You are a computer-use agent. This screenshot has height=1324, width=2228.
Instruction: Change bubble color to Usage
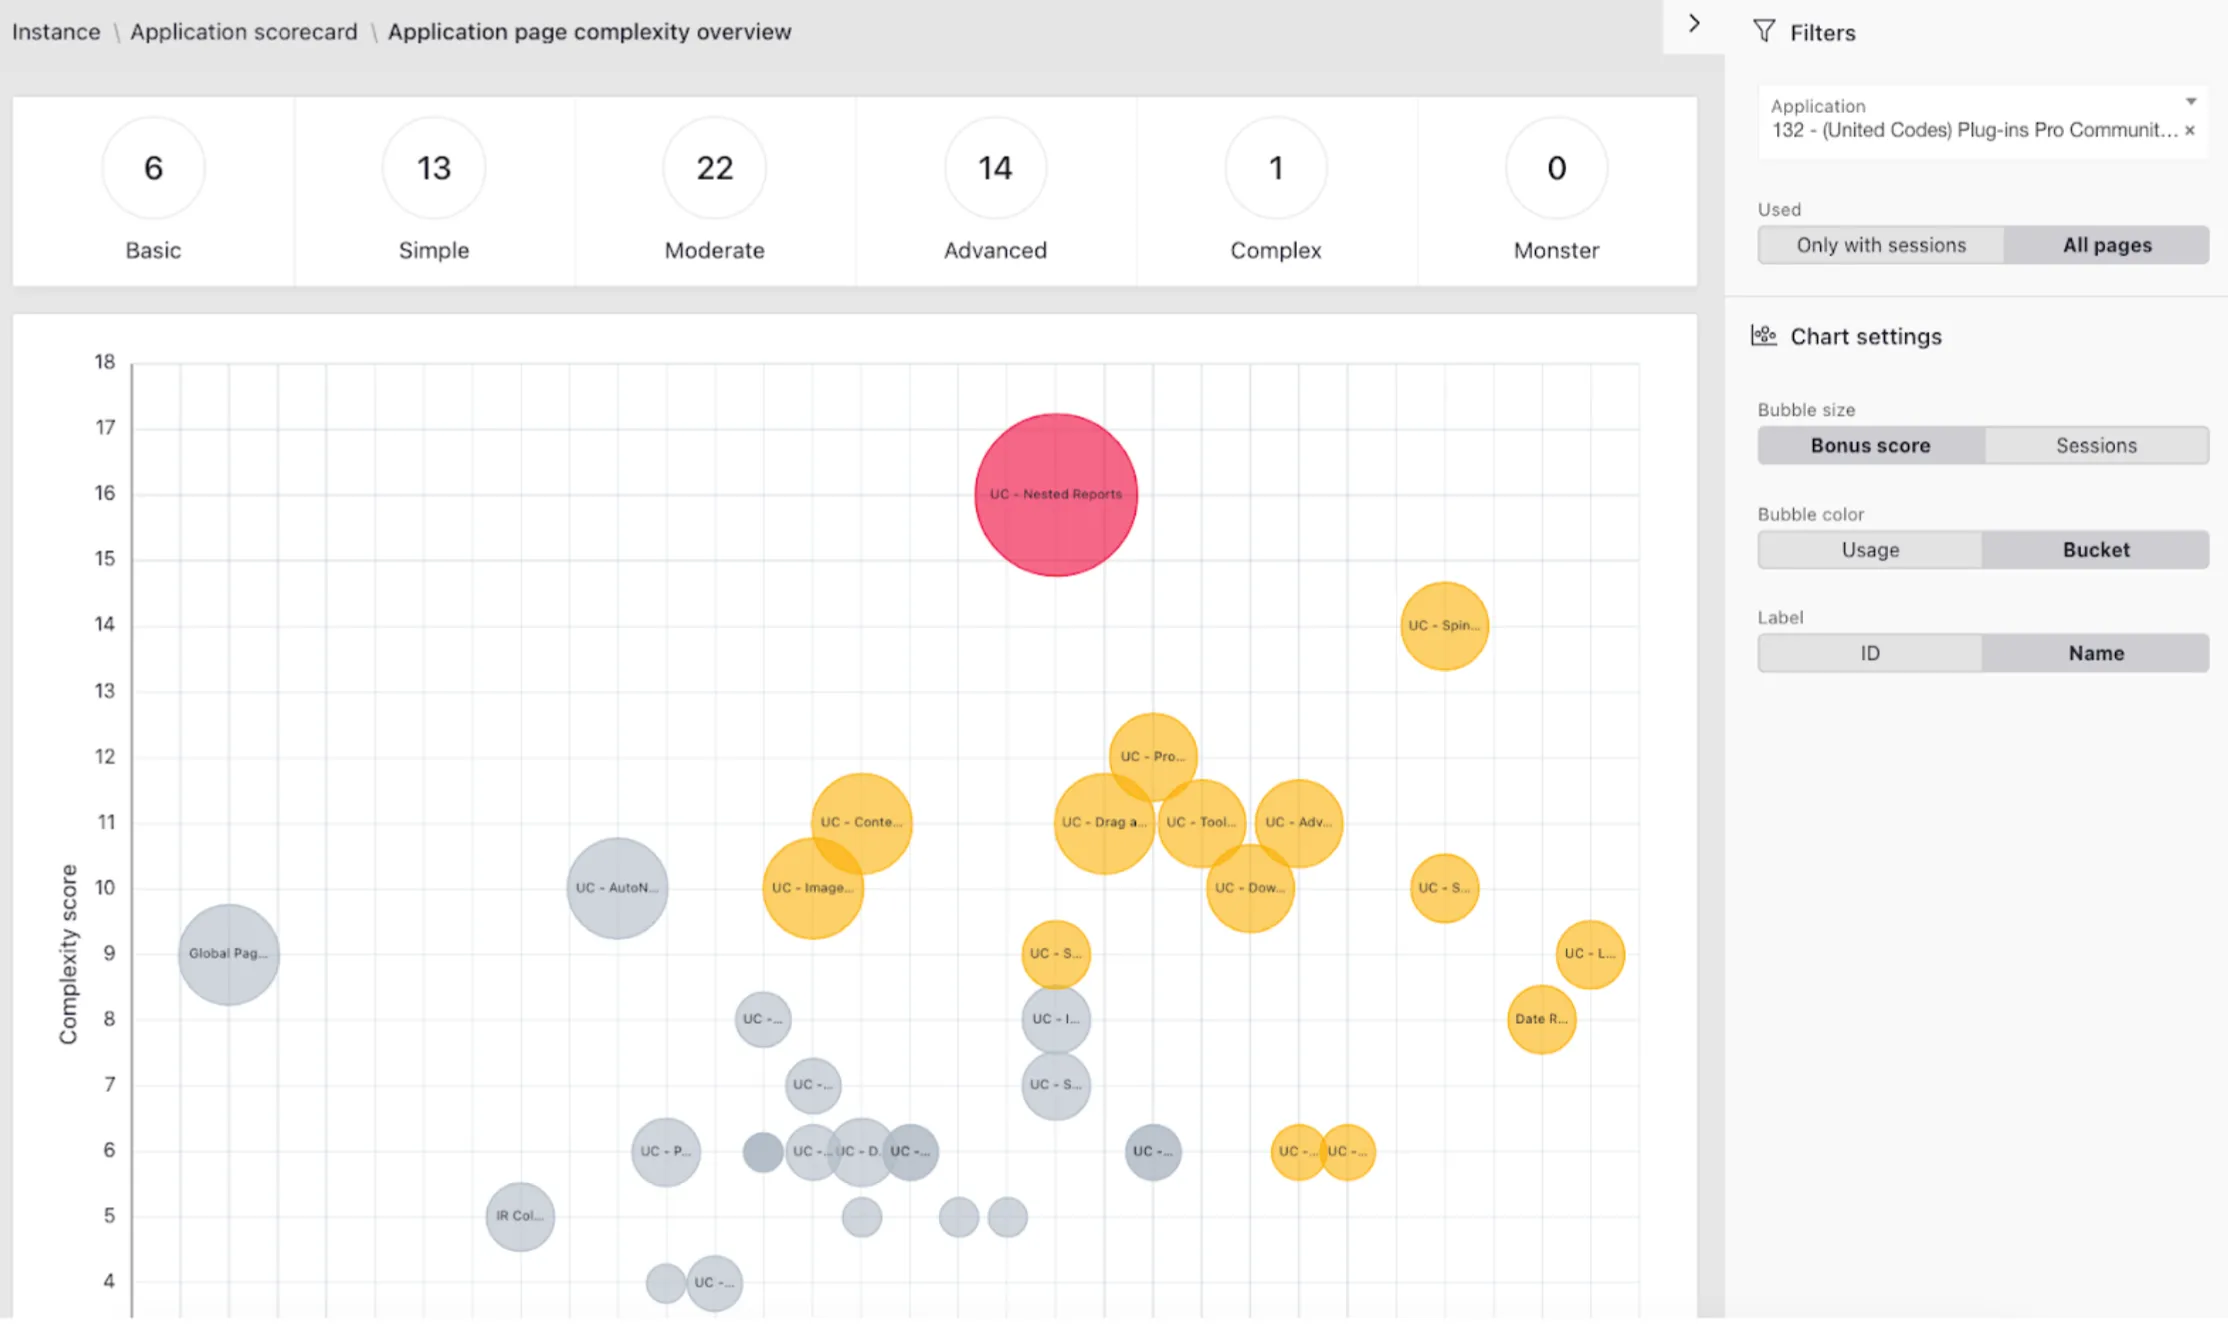(x=1870, y=550)
